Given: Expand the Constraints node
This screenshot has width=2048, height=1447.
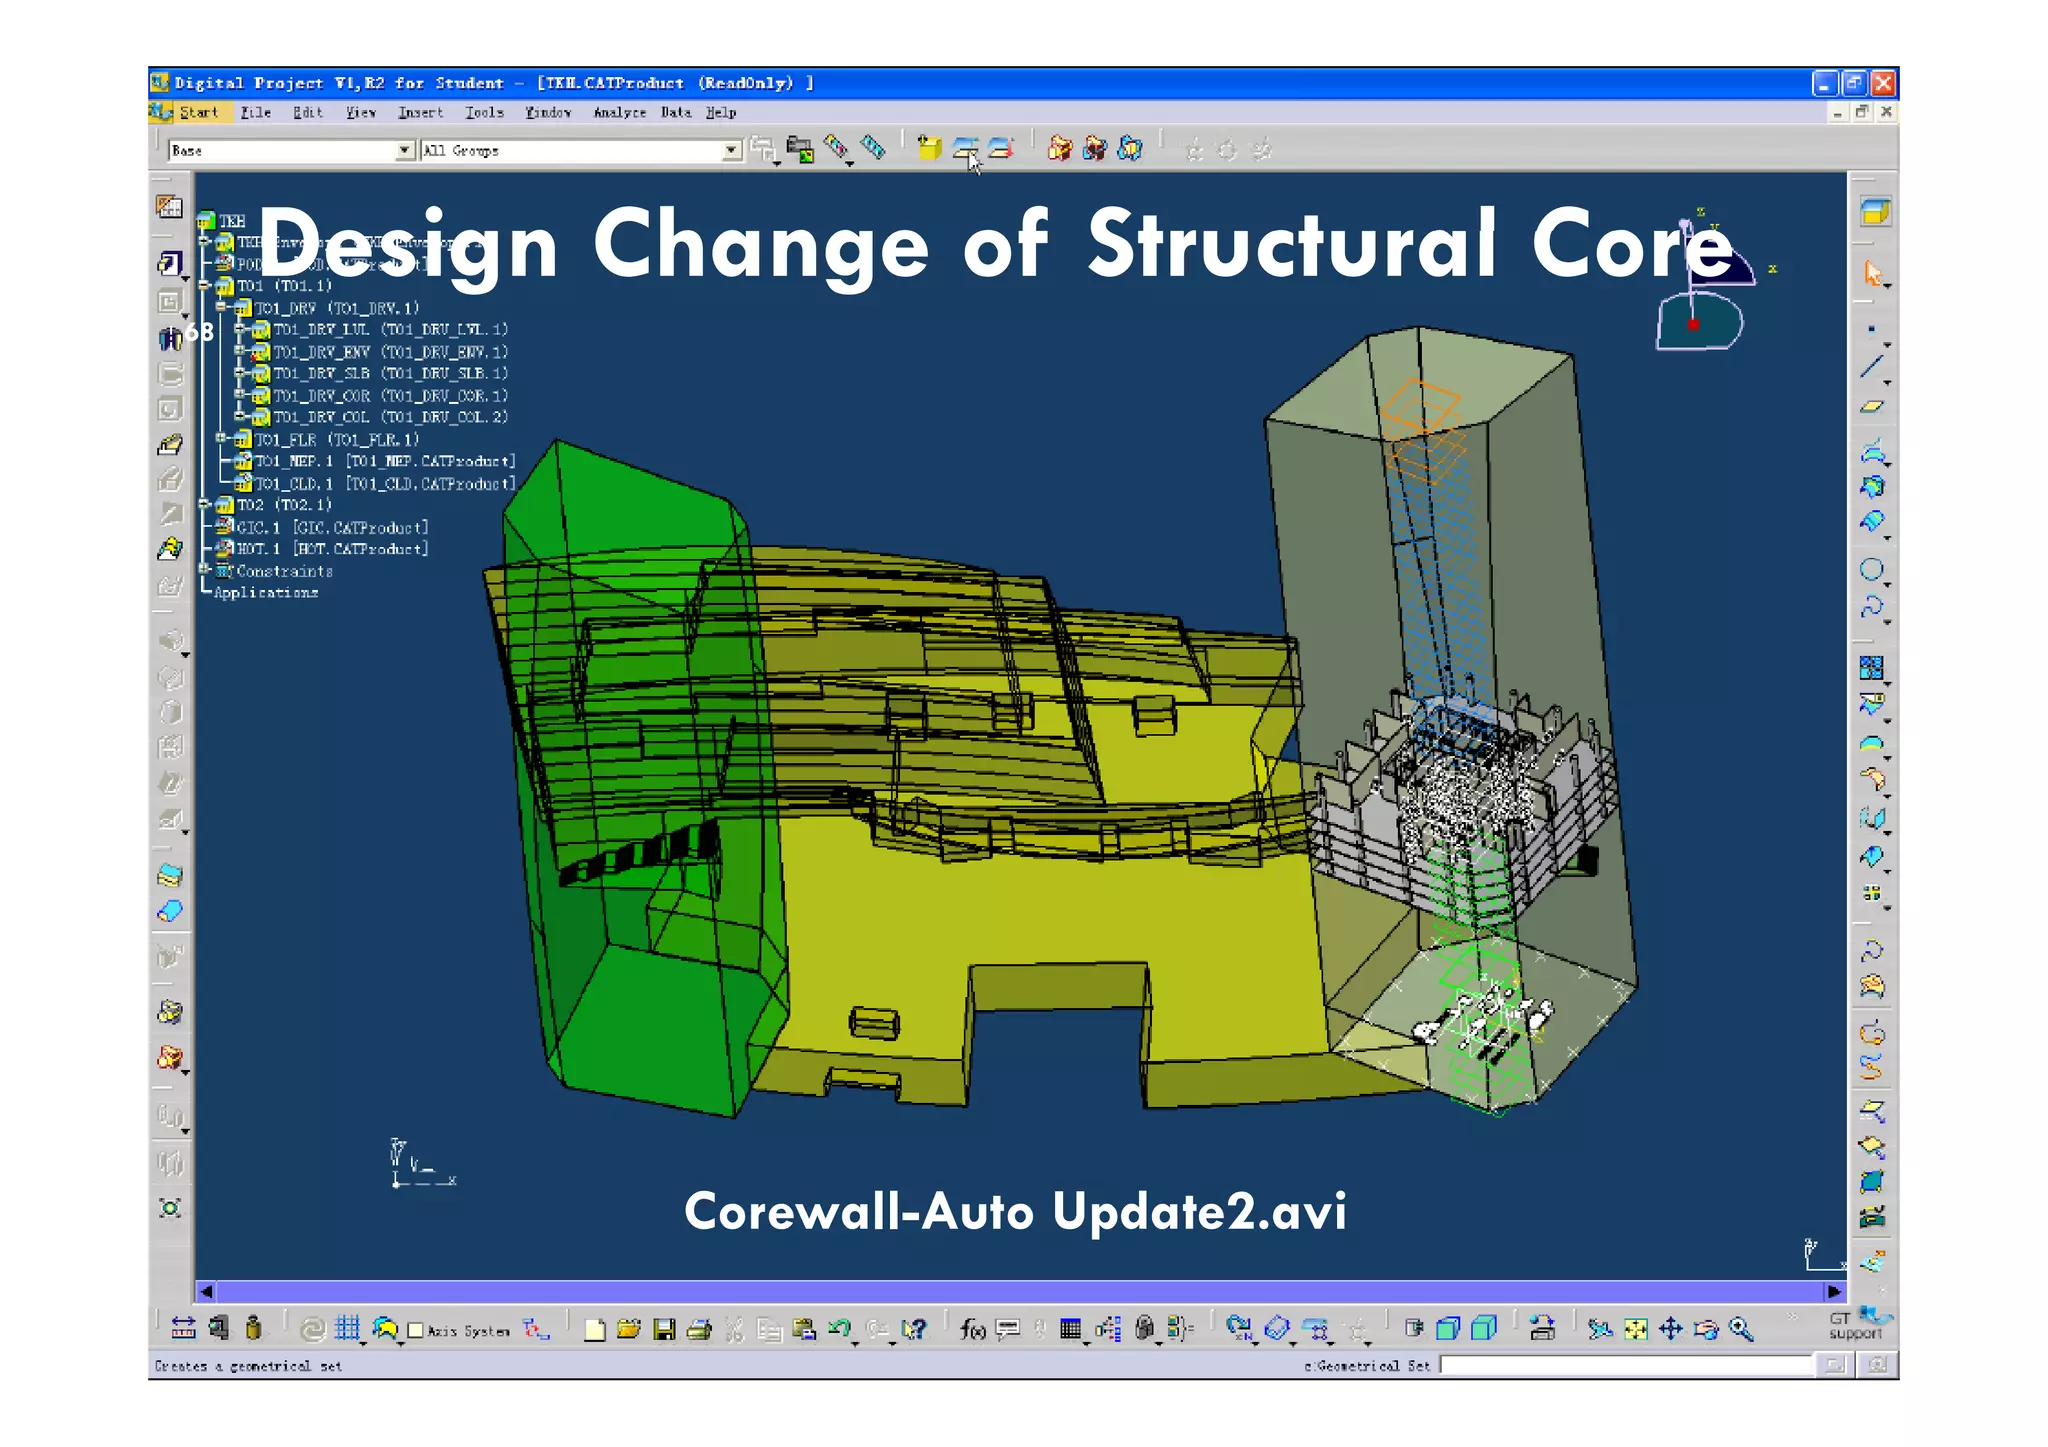Looking at the screenshot, I should coord(205,570).
